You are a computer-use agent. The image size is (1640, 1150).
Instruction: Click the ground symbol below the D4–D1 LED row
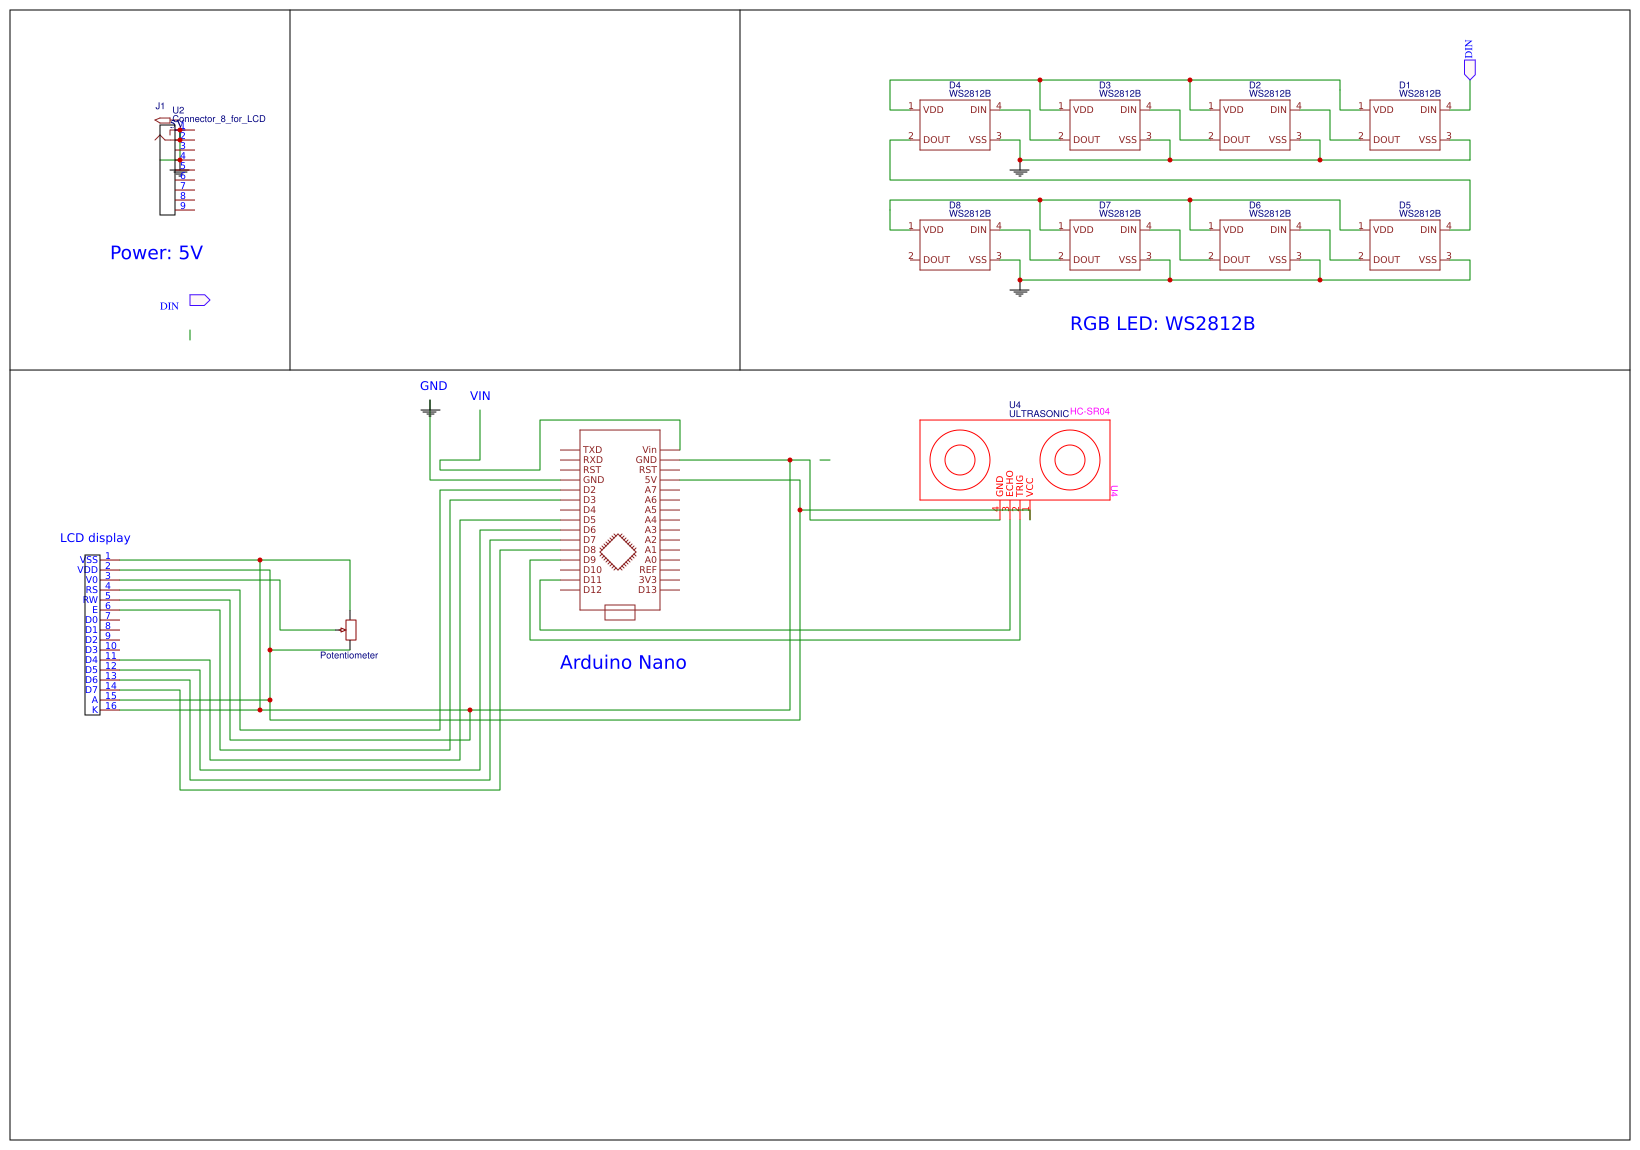(x=1019, y=171)
